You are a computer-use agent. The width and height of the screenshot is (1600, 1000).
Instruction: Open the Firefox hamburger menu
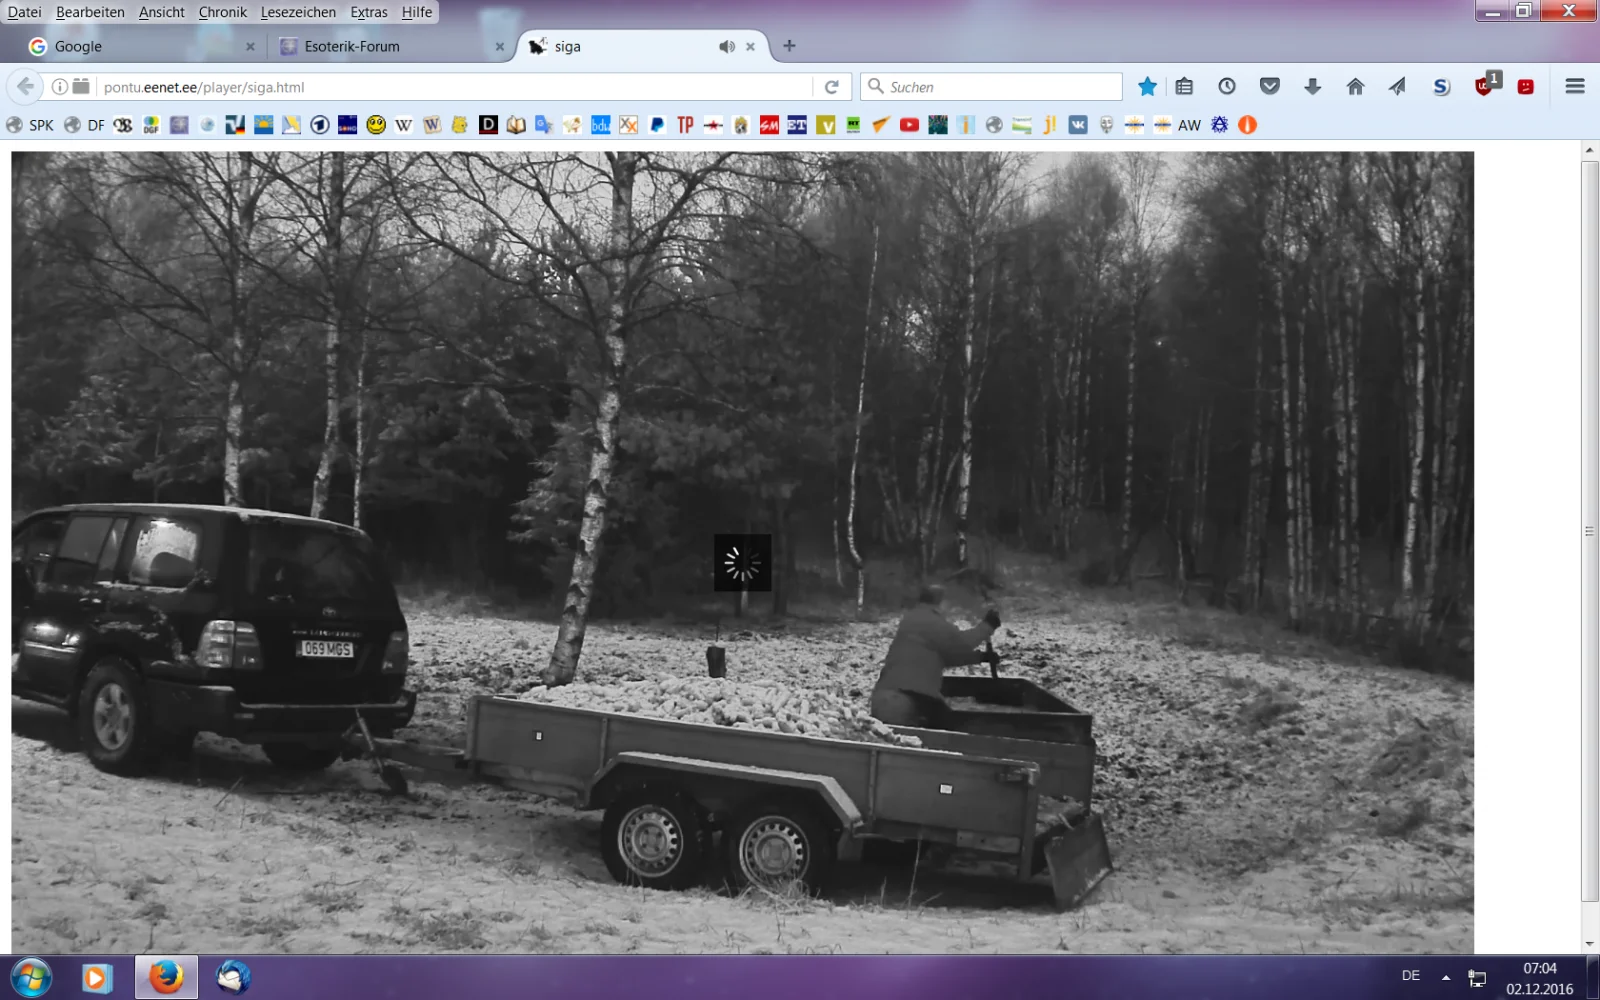[1574, 87]
